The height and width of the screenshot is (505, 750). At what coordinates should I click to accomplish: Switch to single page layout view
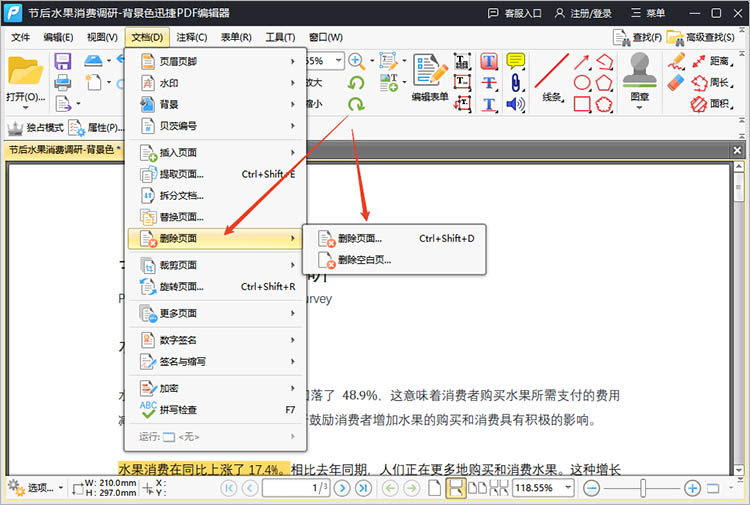click(x=434, y=488)
